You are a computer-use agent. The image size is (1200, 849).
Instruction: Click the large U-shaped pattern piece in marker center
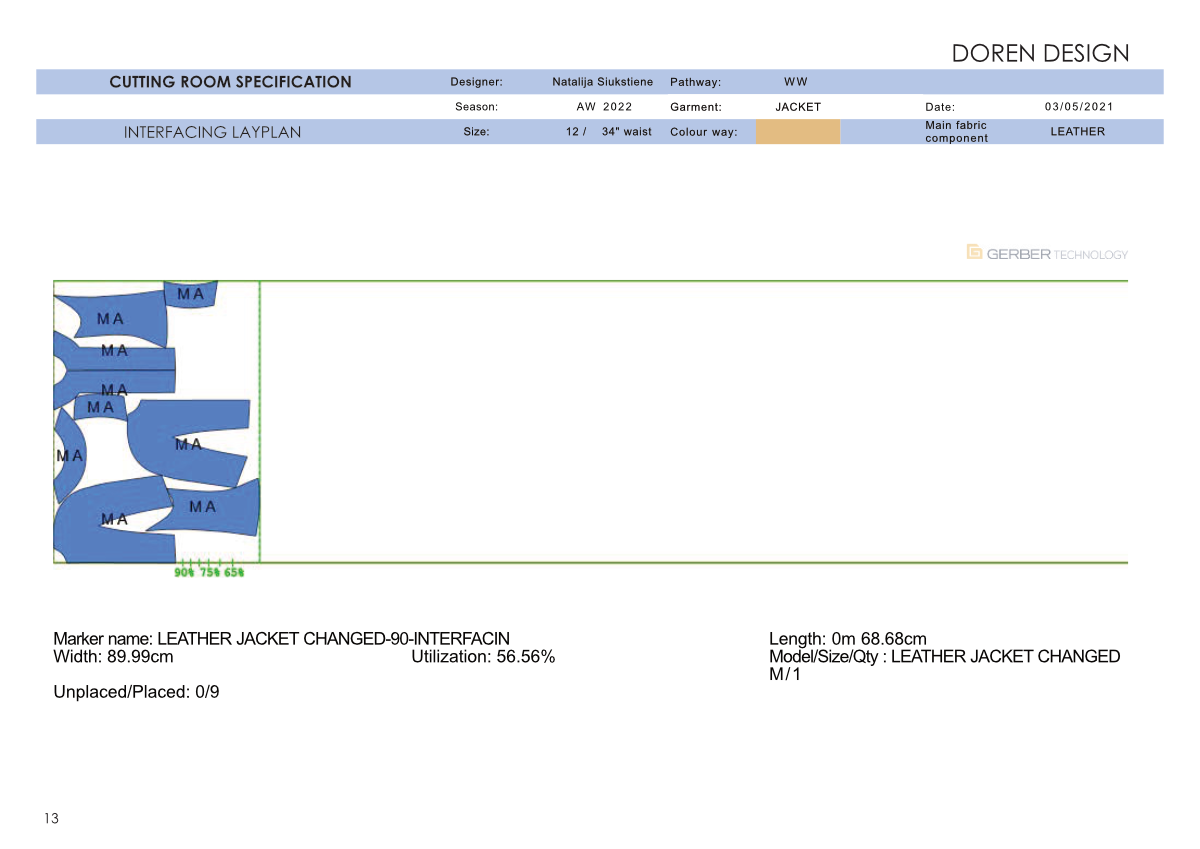[188, 442]
